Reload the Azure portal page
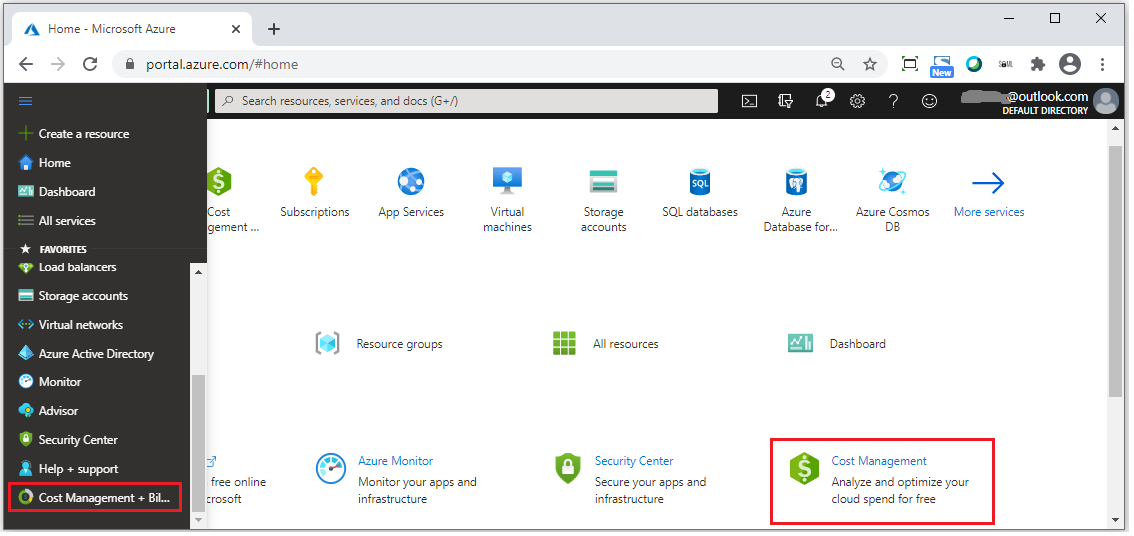Image resolution: width=1134 pixels, height=536 pixels. click(x=90, y=64)
